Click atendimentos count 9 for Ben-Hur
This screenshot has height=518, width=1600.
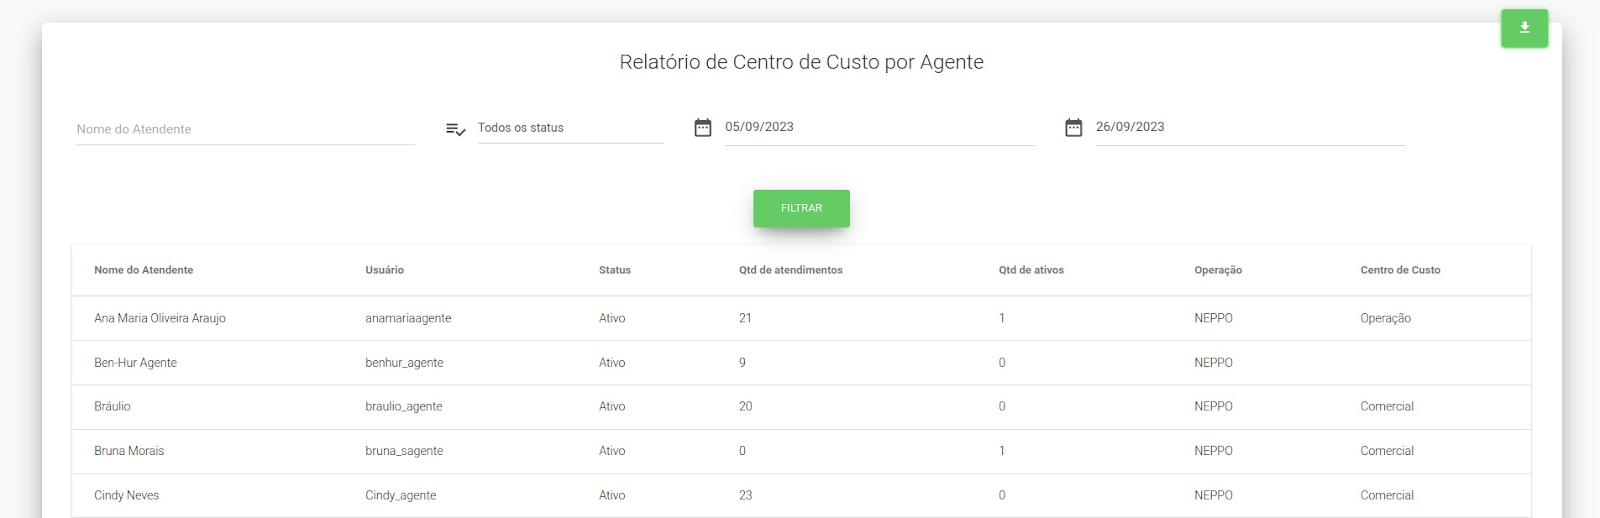[x=742, y=363]
